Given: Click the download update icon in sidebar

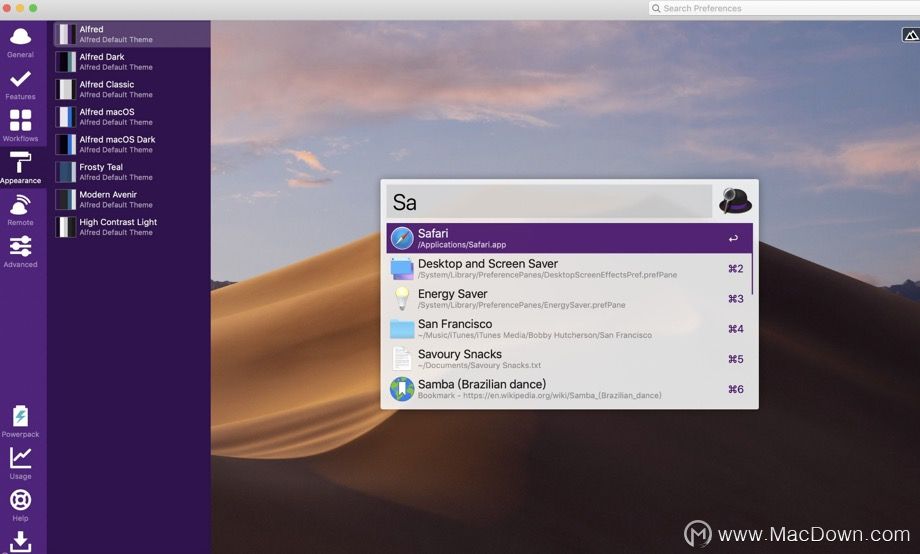Looking at the screenshot, I should (21, 541).
